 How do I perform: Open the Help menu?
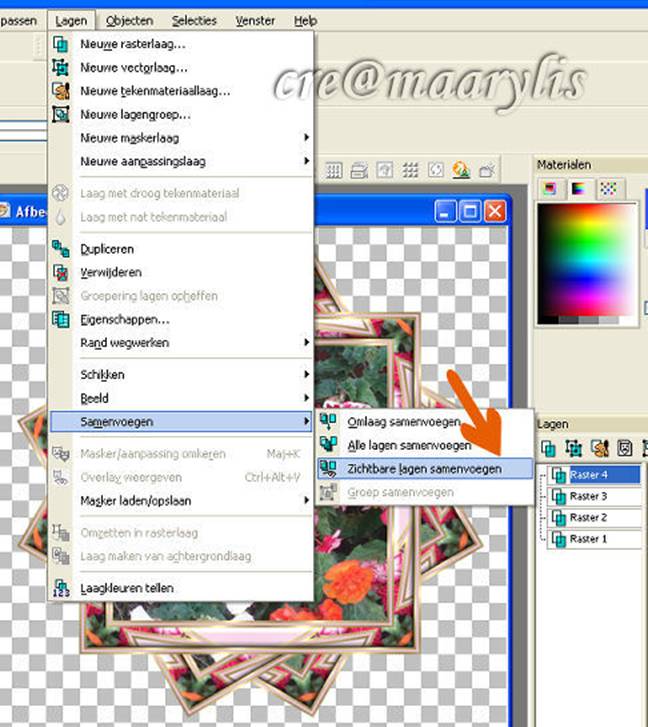click(x=305, y=21)
